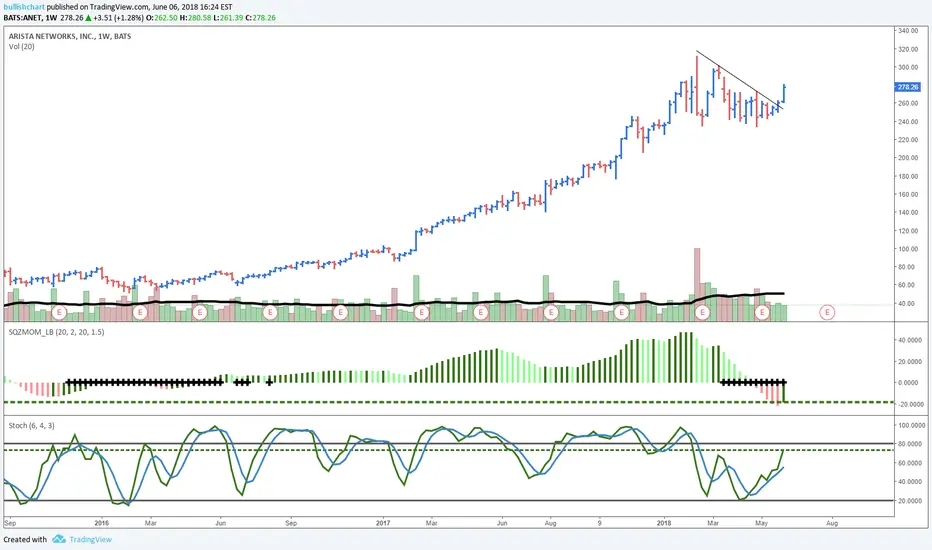Viewport: 932px width, 550px height.
Task: Click the '260.00' price axis label
Action: point(908,103)
